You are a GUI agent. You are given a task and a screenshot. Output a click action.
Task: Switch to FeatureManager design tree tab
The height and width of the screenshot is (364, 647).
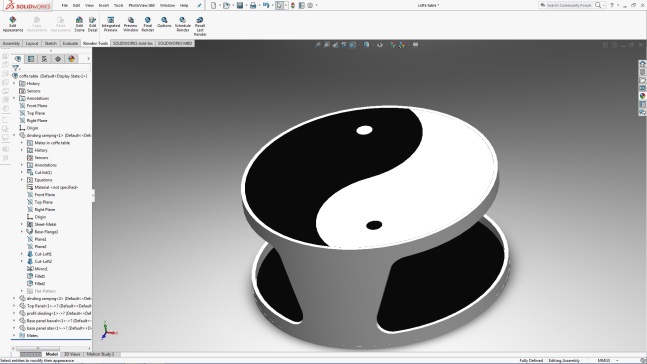(18, 59)
